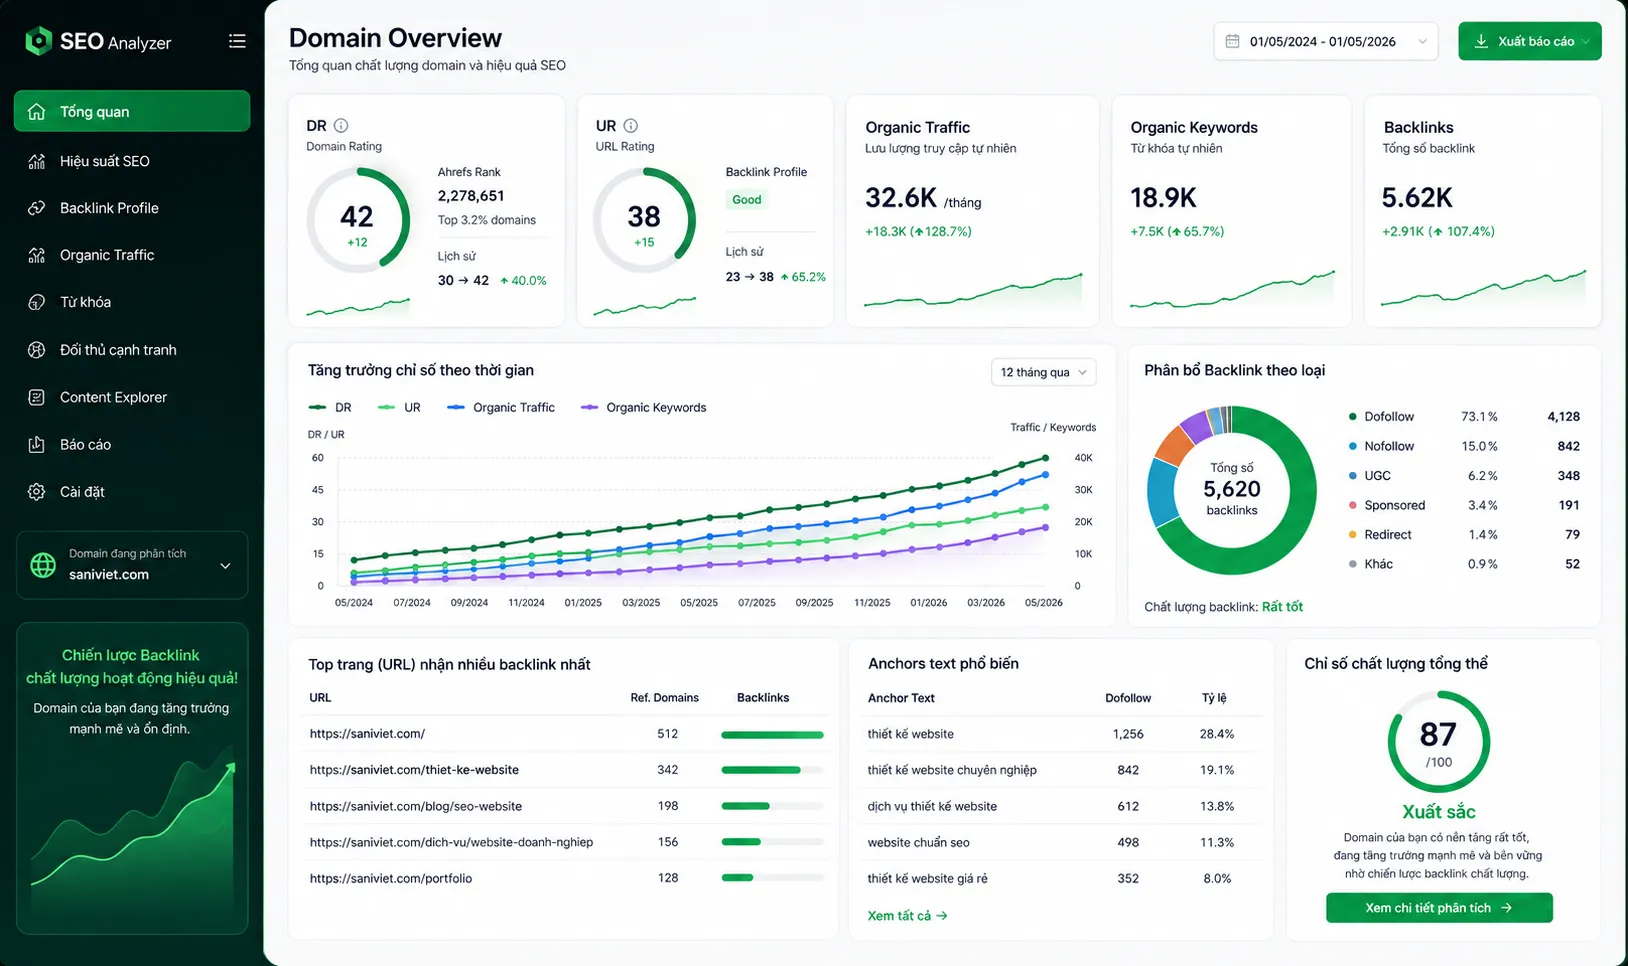Open Cài đặt menu item
Image resolution: width=1628 pixels, height=966 pixels.
pos(132,492)
